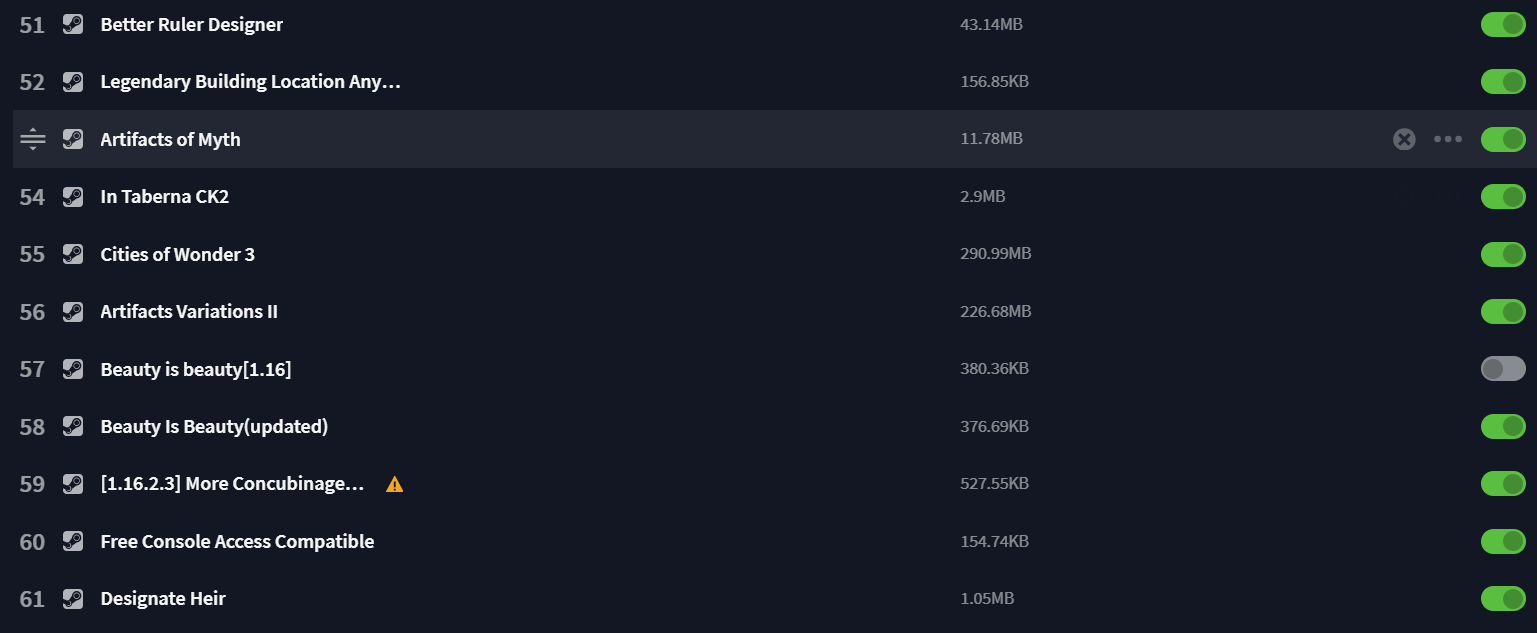
Task: Click the Steam icon next to Better Ruler Designer
Action: 72,24
